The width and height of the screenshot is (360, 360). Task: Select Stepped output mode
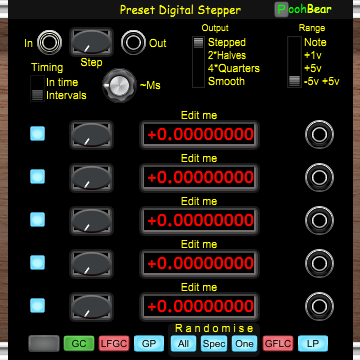(227, 42)
